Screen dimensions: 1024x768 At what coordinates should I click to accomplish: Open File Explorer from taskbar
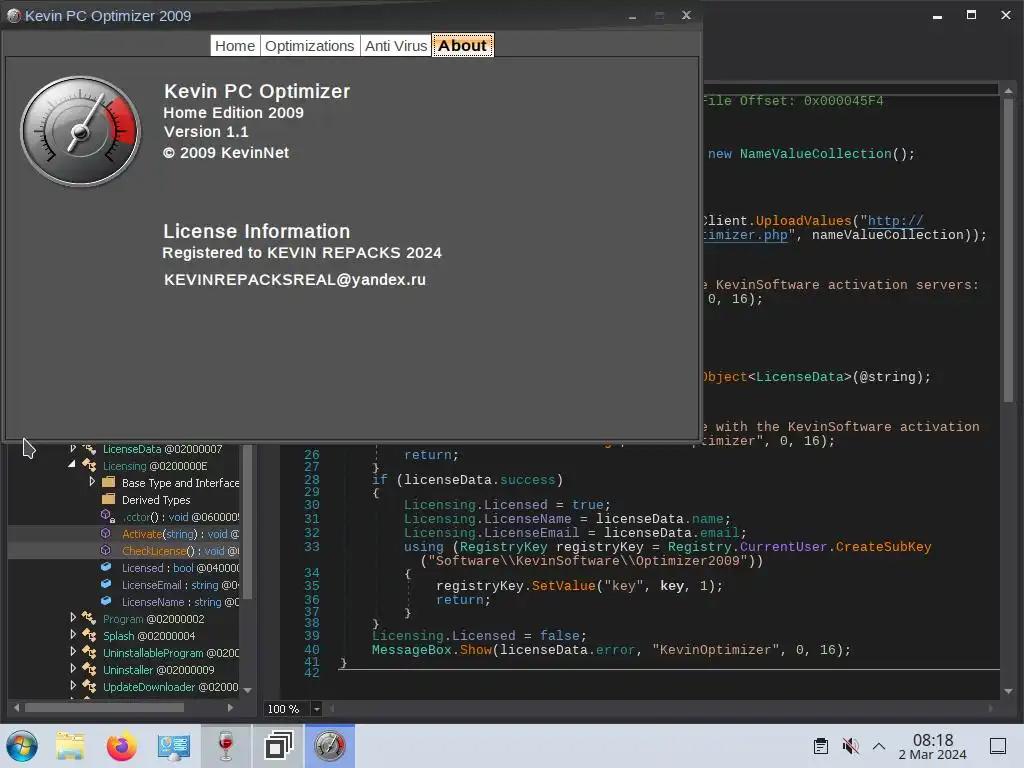[70, 746]
